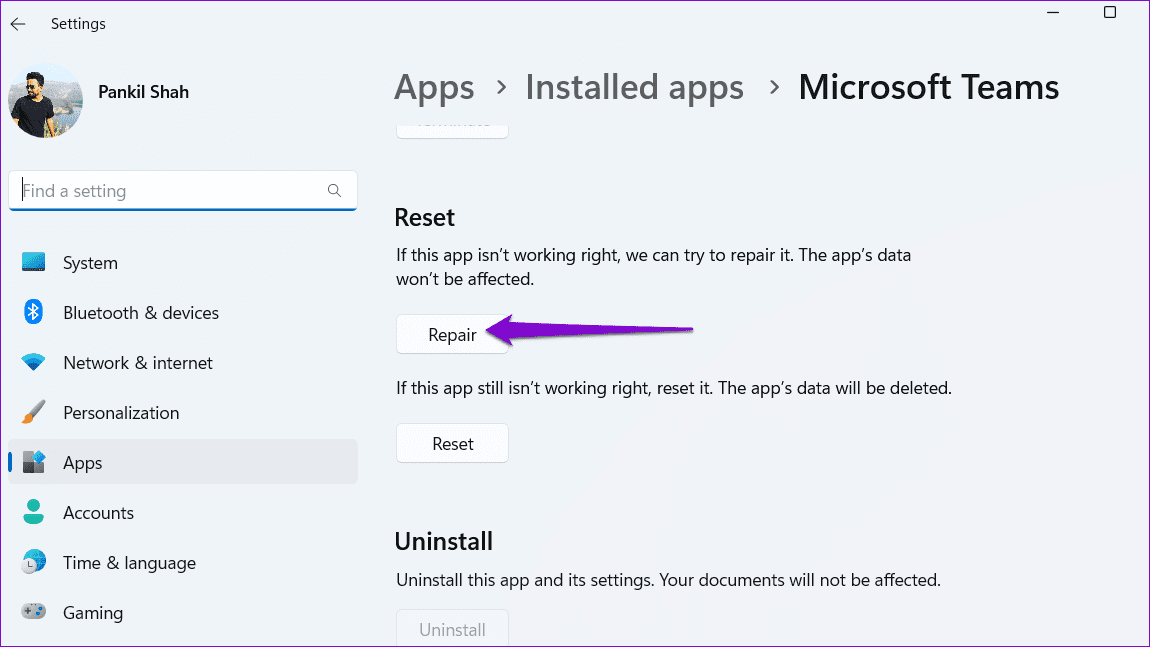Click the System monitor icon in sidebar
The width and height of the screenshot is (1150, 647).
(x=34, y=263)
